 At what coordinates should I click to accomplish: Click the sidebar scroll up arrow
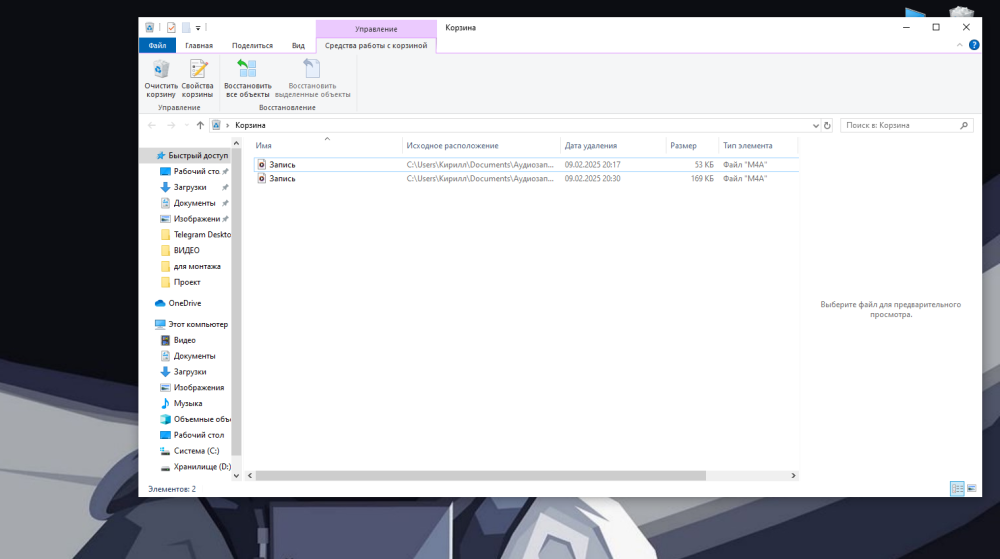pos(237,144)
